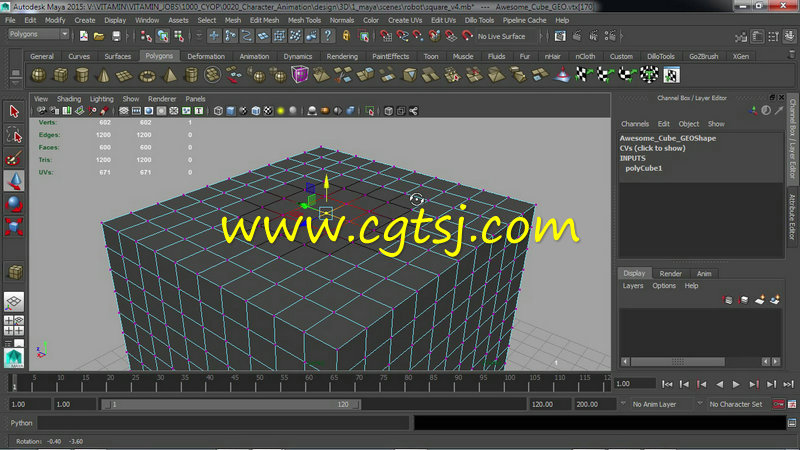Toggle auto keyframe button
This screenshot has height=450, width=800.
(x=779, y=404)
